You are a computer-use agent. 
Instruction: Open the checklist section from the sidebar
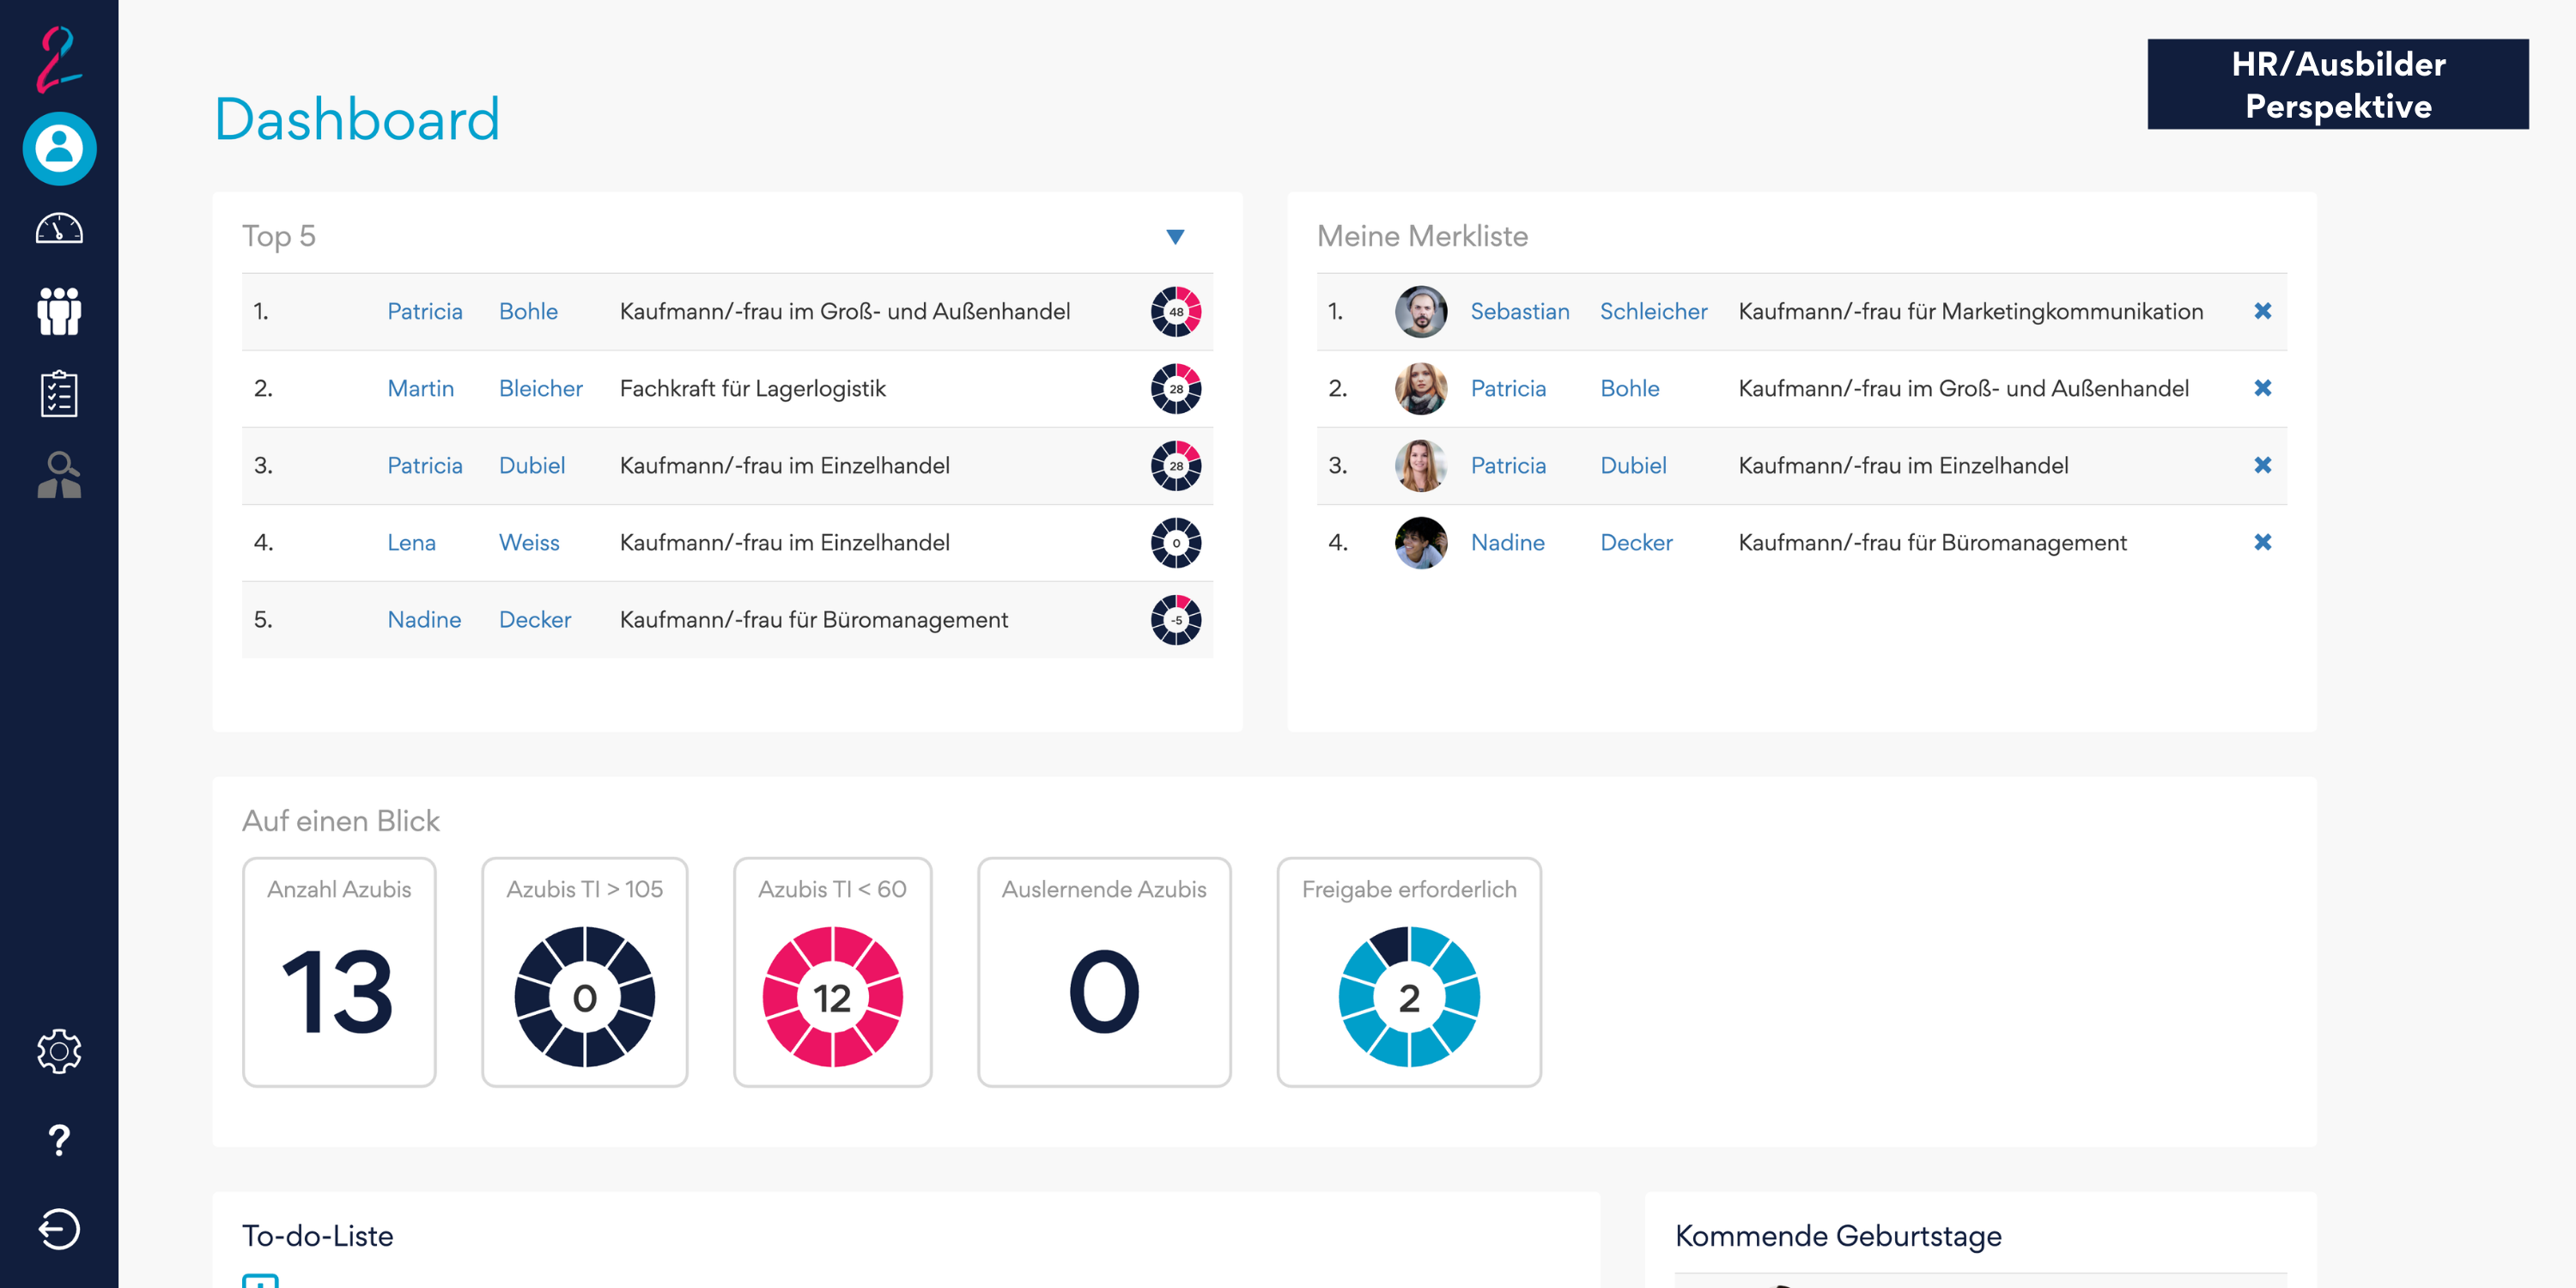[x=58, y=392]
